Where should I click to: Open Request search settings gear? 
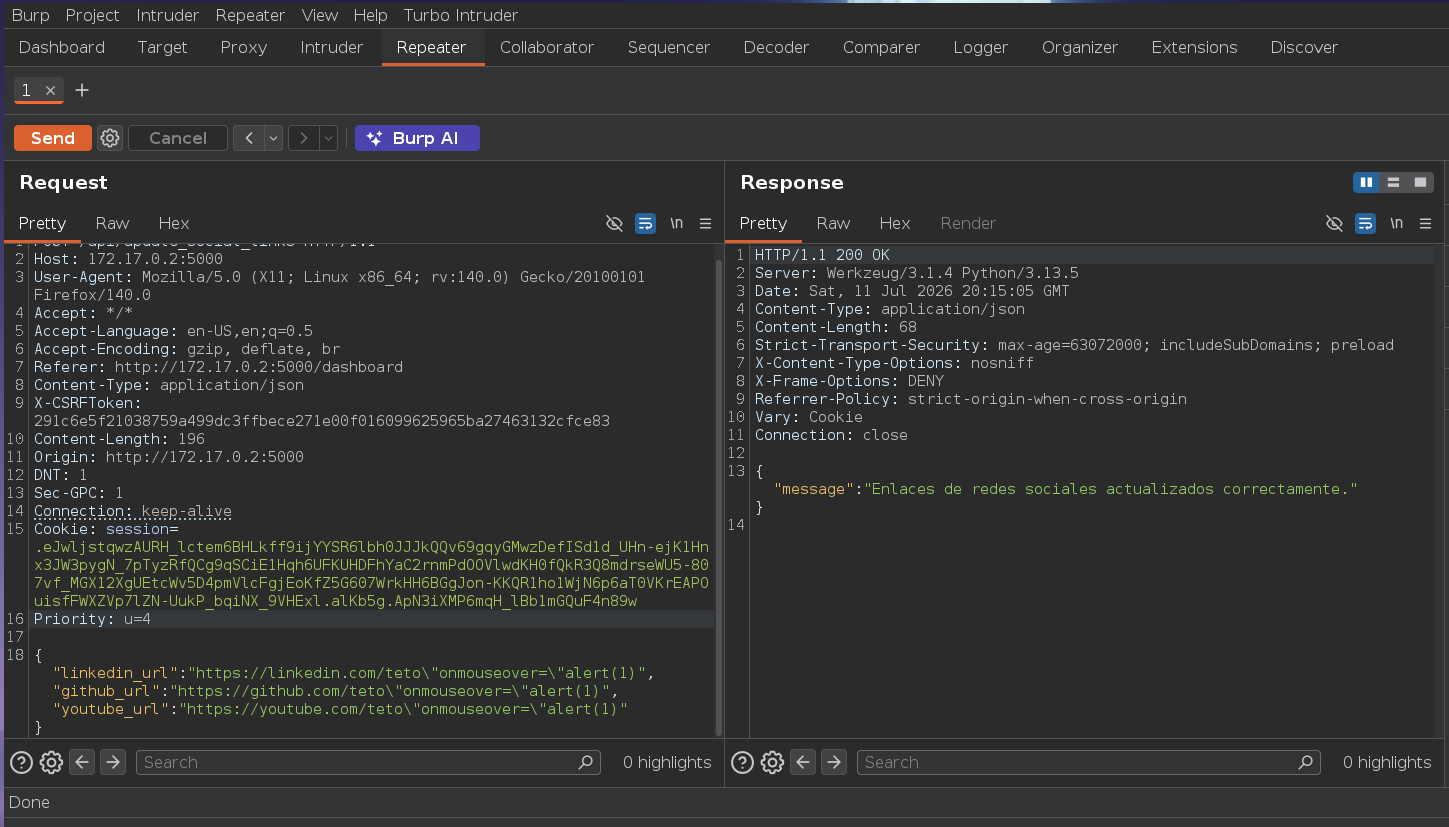[51, 763]
